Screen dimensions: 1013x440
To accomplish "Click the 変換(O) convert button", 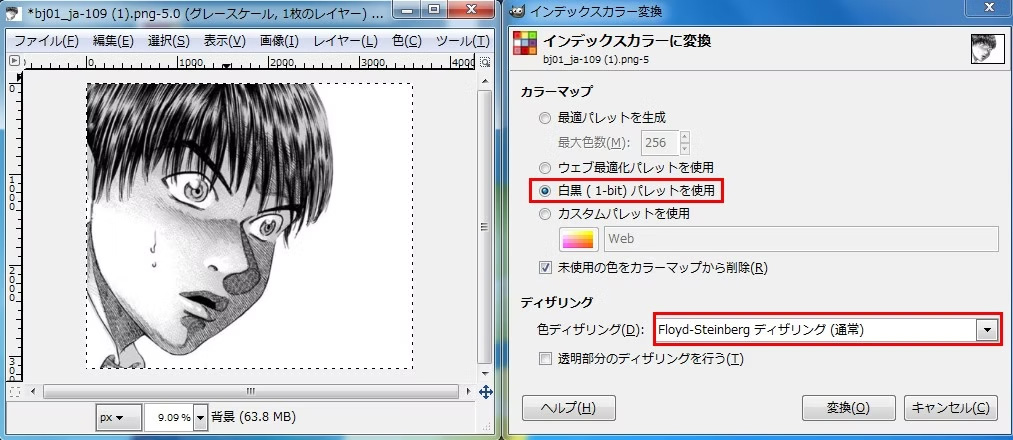I will point(848,408).
